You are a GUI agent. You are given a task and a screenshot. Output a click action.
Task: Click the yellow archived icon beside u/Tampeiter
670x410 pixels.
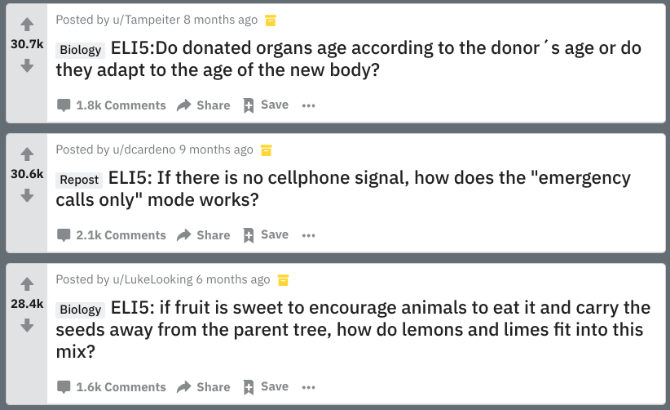(x=270, y=20)
